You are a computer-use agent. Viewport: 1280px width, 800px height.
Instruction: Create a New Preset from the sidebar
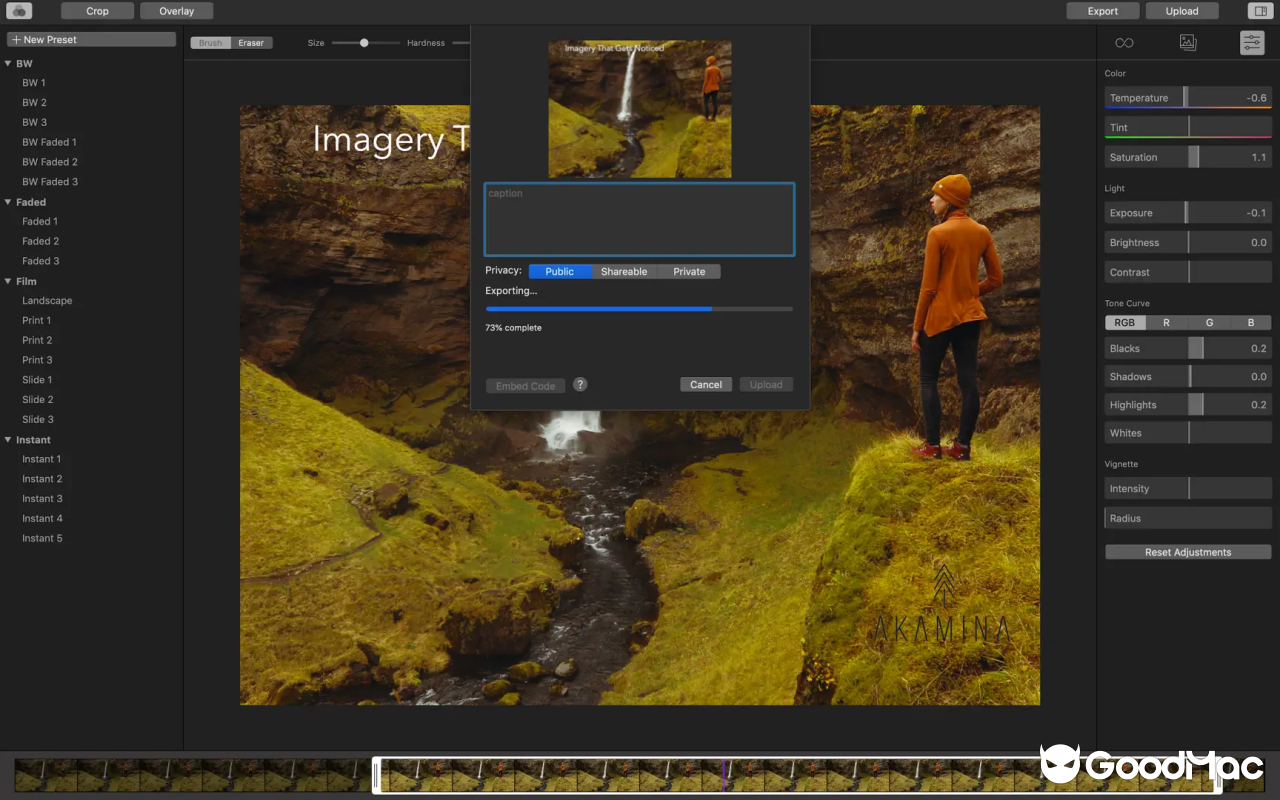click(90, 38)
